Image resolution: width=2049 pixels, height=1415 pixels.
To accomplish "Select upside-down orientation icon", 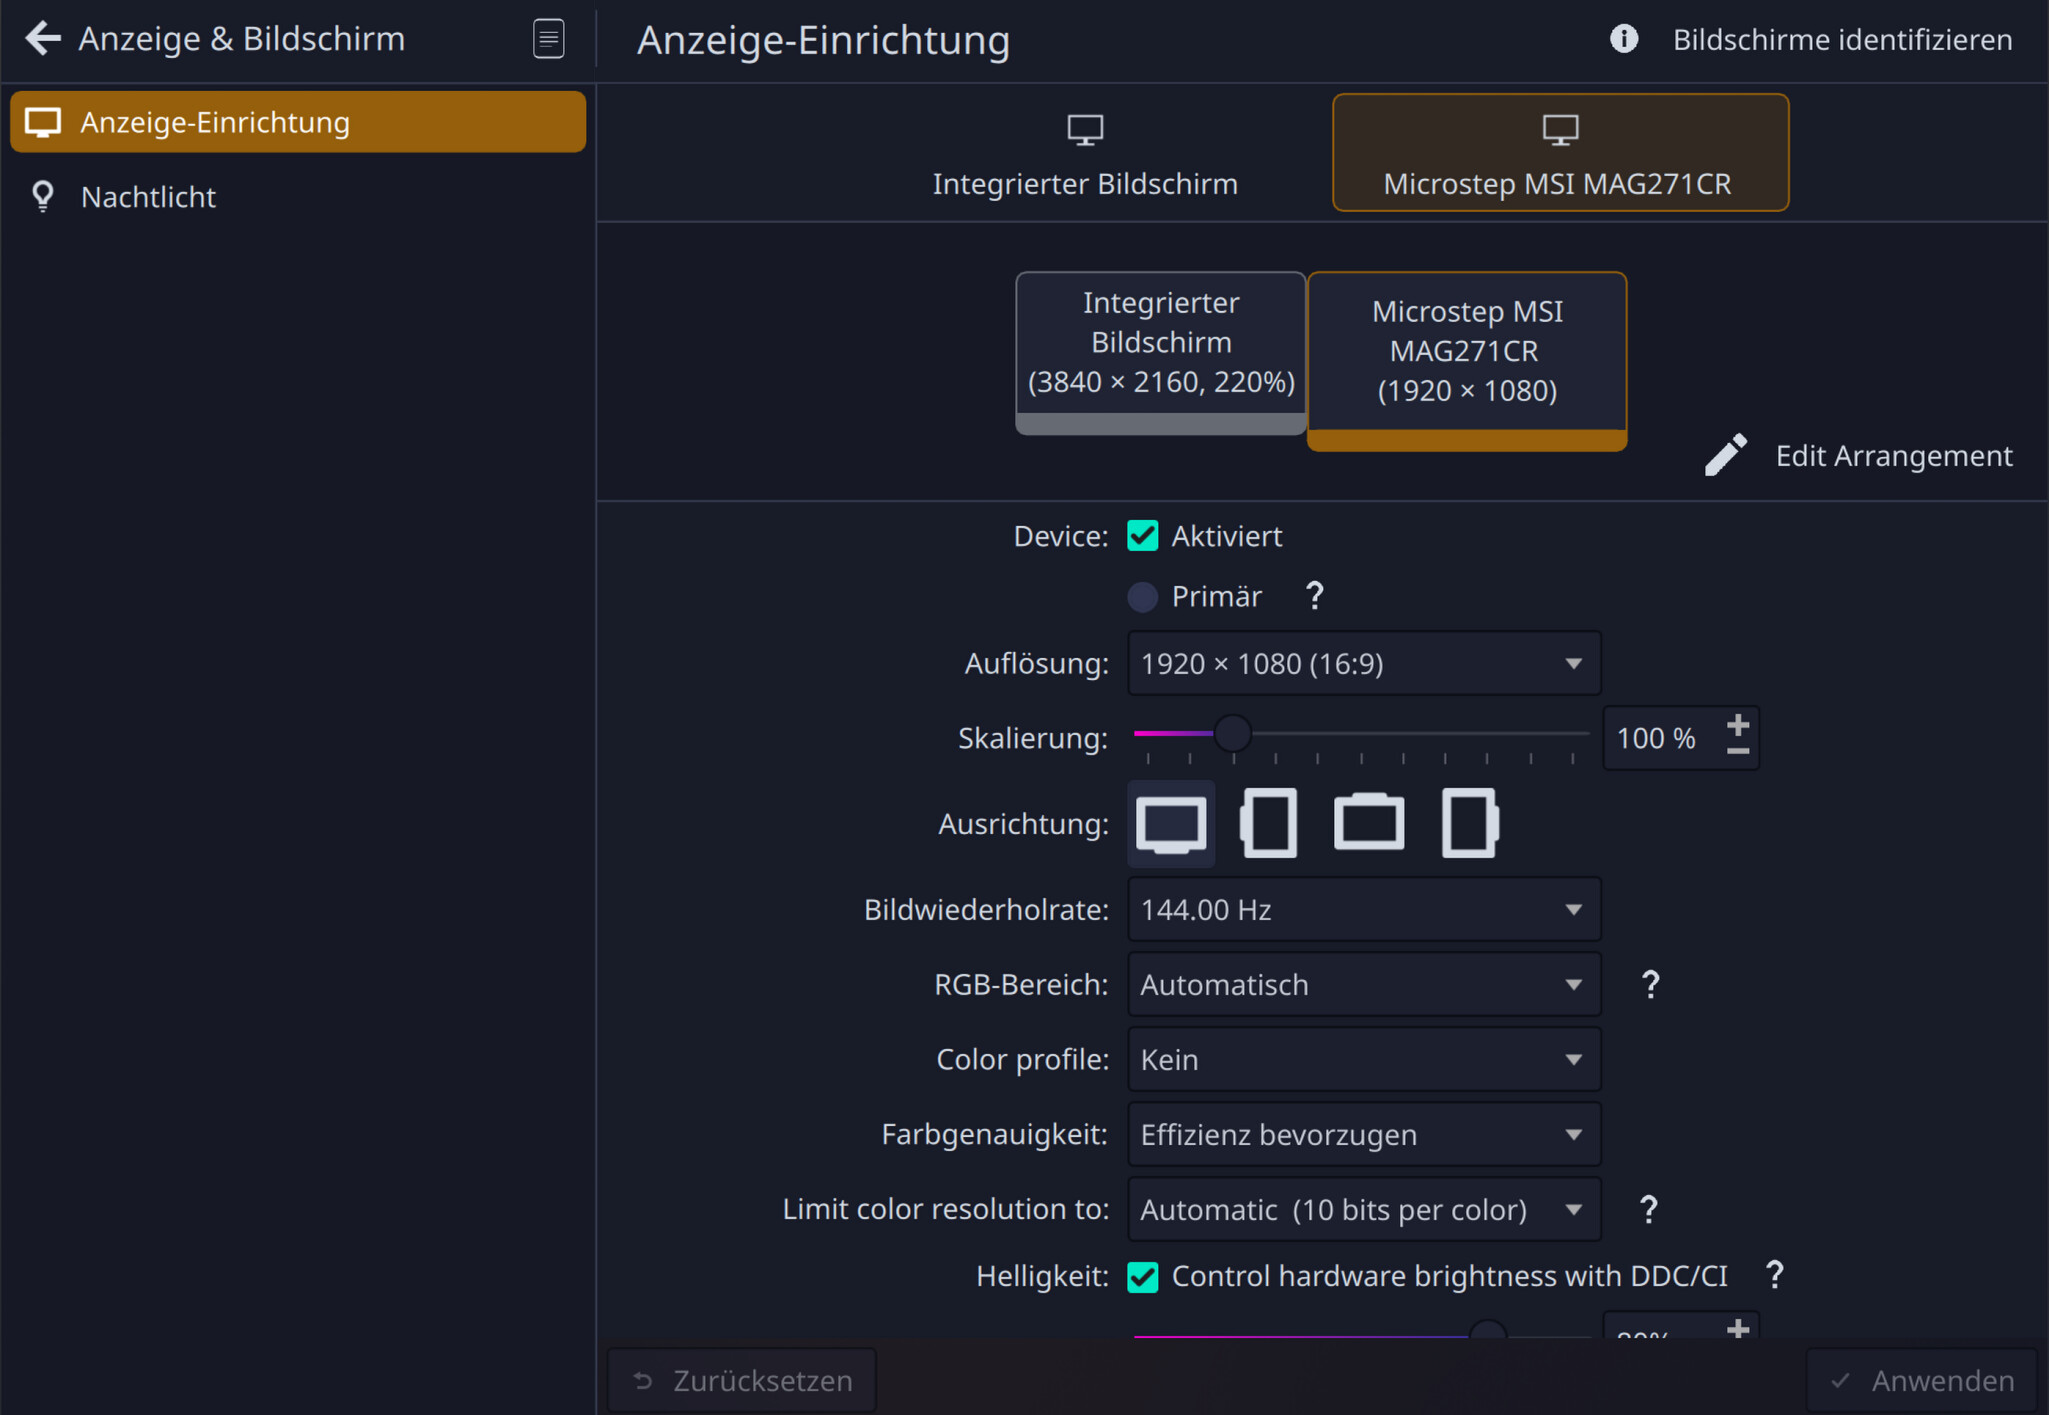I will tap(1369, 824).
